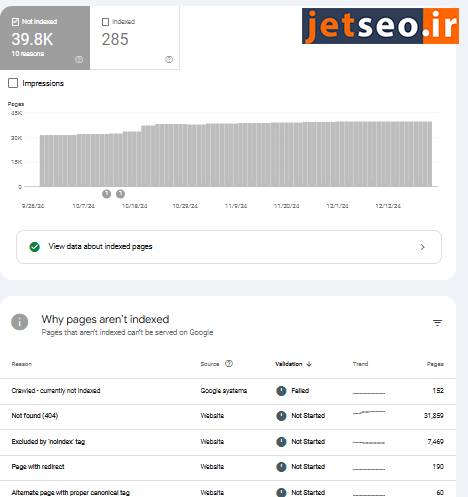Viewport: 468px width, 497px height.
Task: Select the Pages column header
Action: [435, 364]
